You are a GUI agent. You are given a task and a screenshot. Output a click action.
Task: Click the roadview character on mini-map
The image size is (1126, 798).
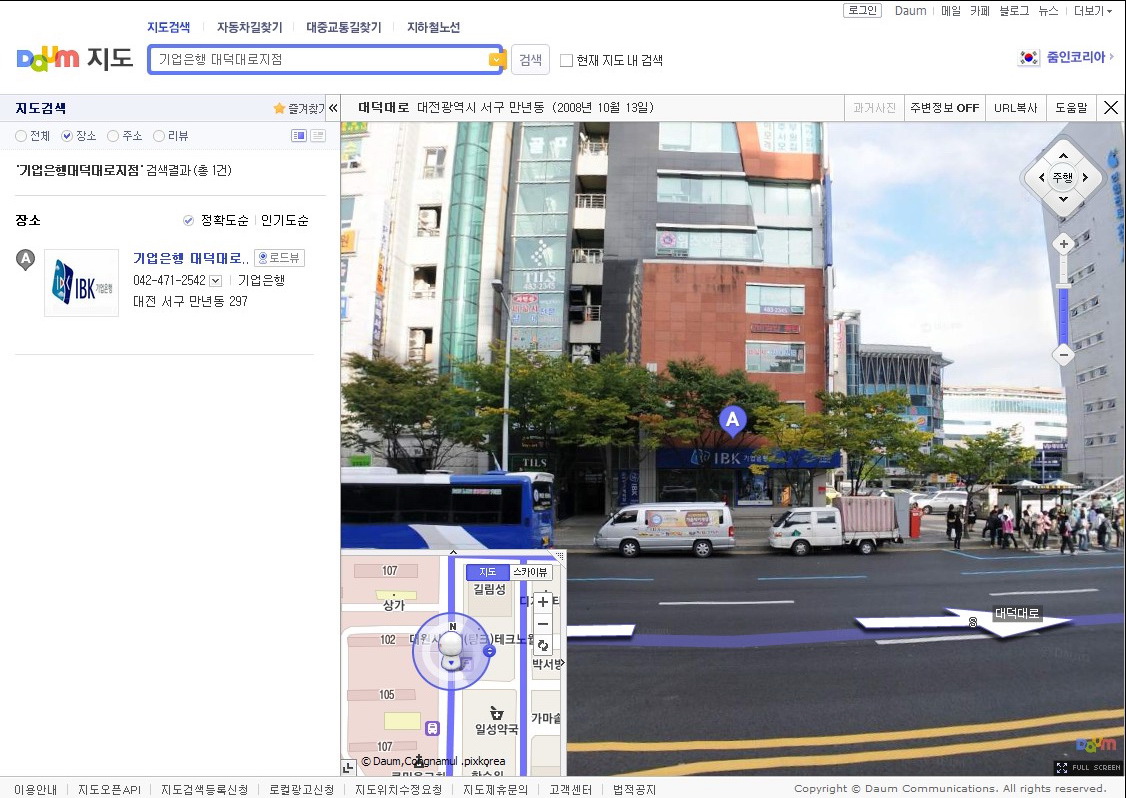pyautogui.click(x=450, y=649)
